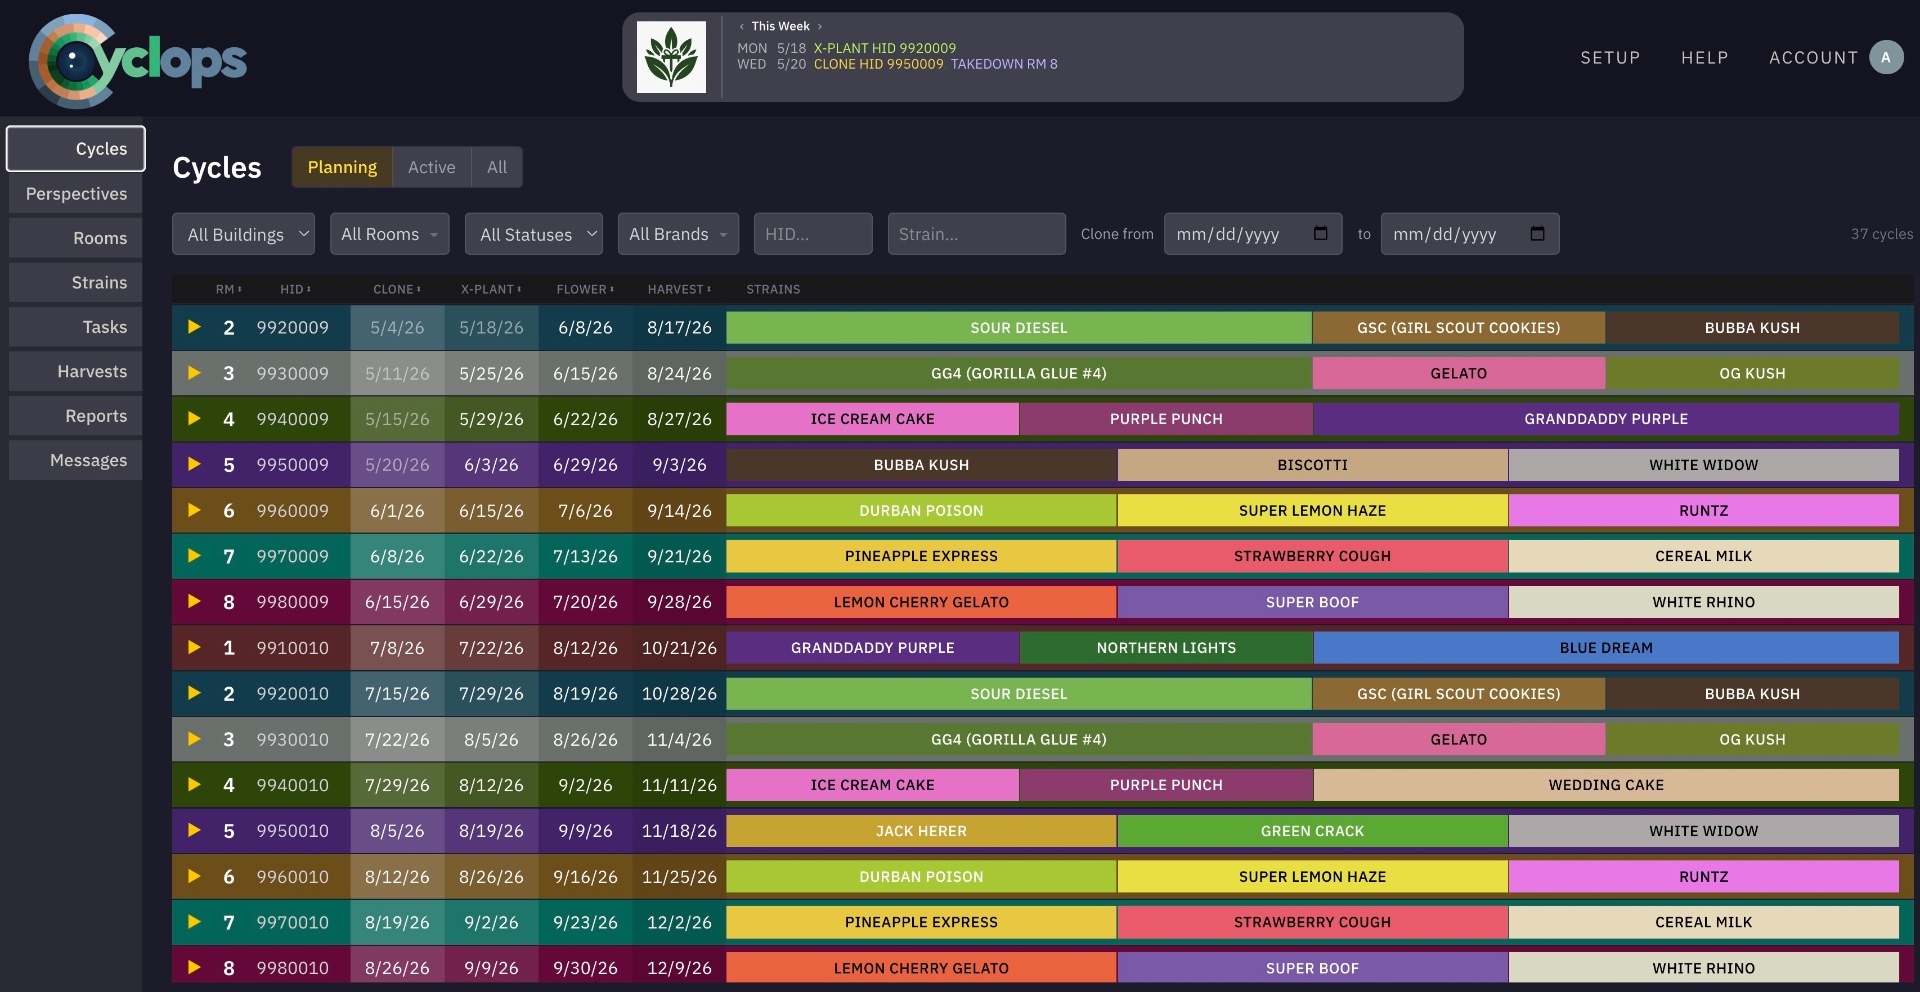Image resolution: width=1920 pixels, height=992 pixels.
Task: Sort by CLONE column header
Action: coord(397,289)
